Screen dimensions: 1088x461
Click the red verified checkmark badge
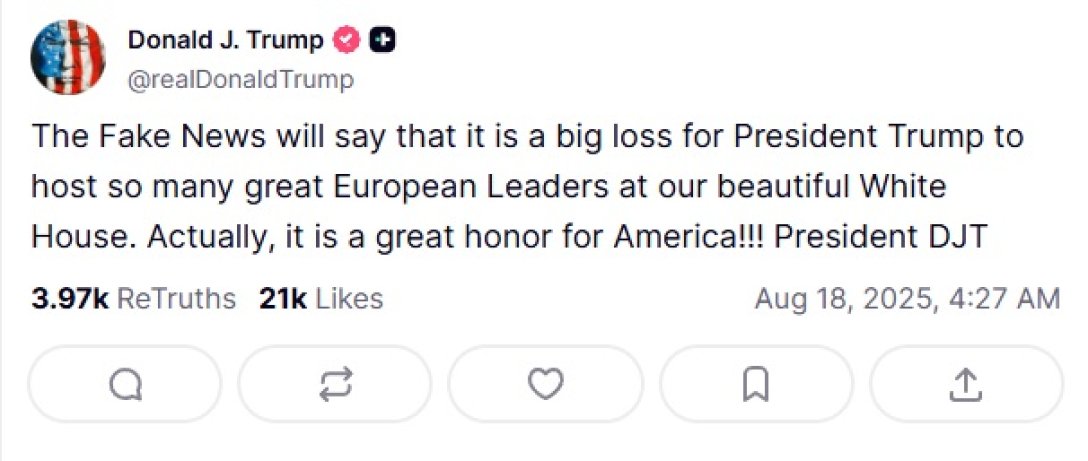(345, 40)
